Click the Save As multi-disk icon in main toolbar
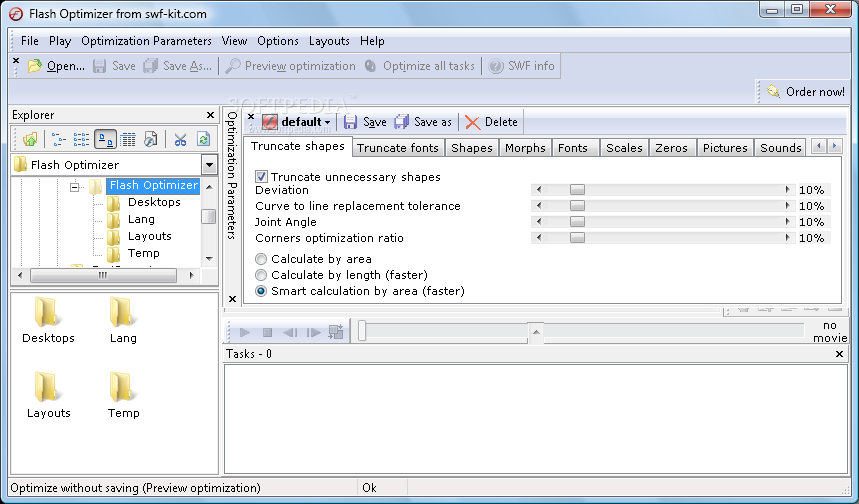This screenshot has width=859, height=504. click(151, 66)
